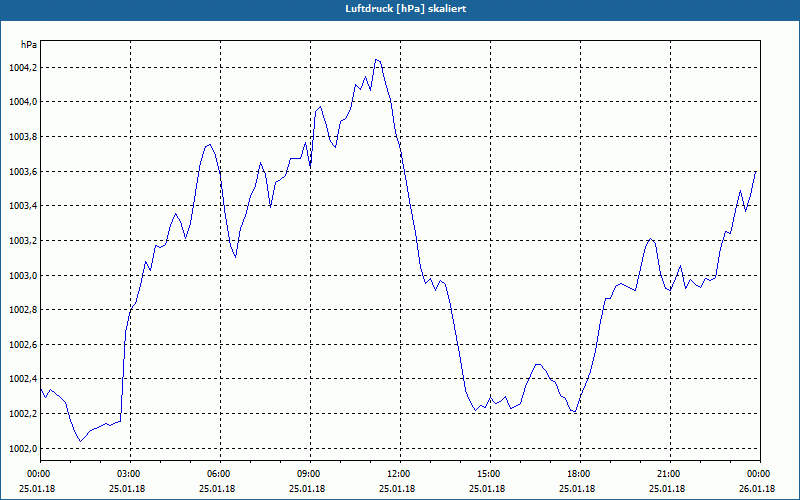Click the 15:00 time label
This screenshot has width=800, height=500.
coord(489,473)
